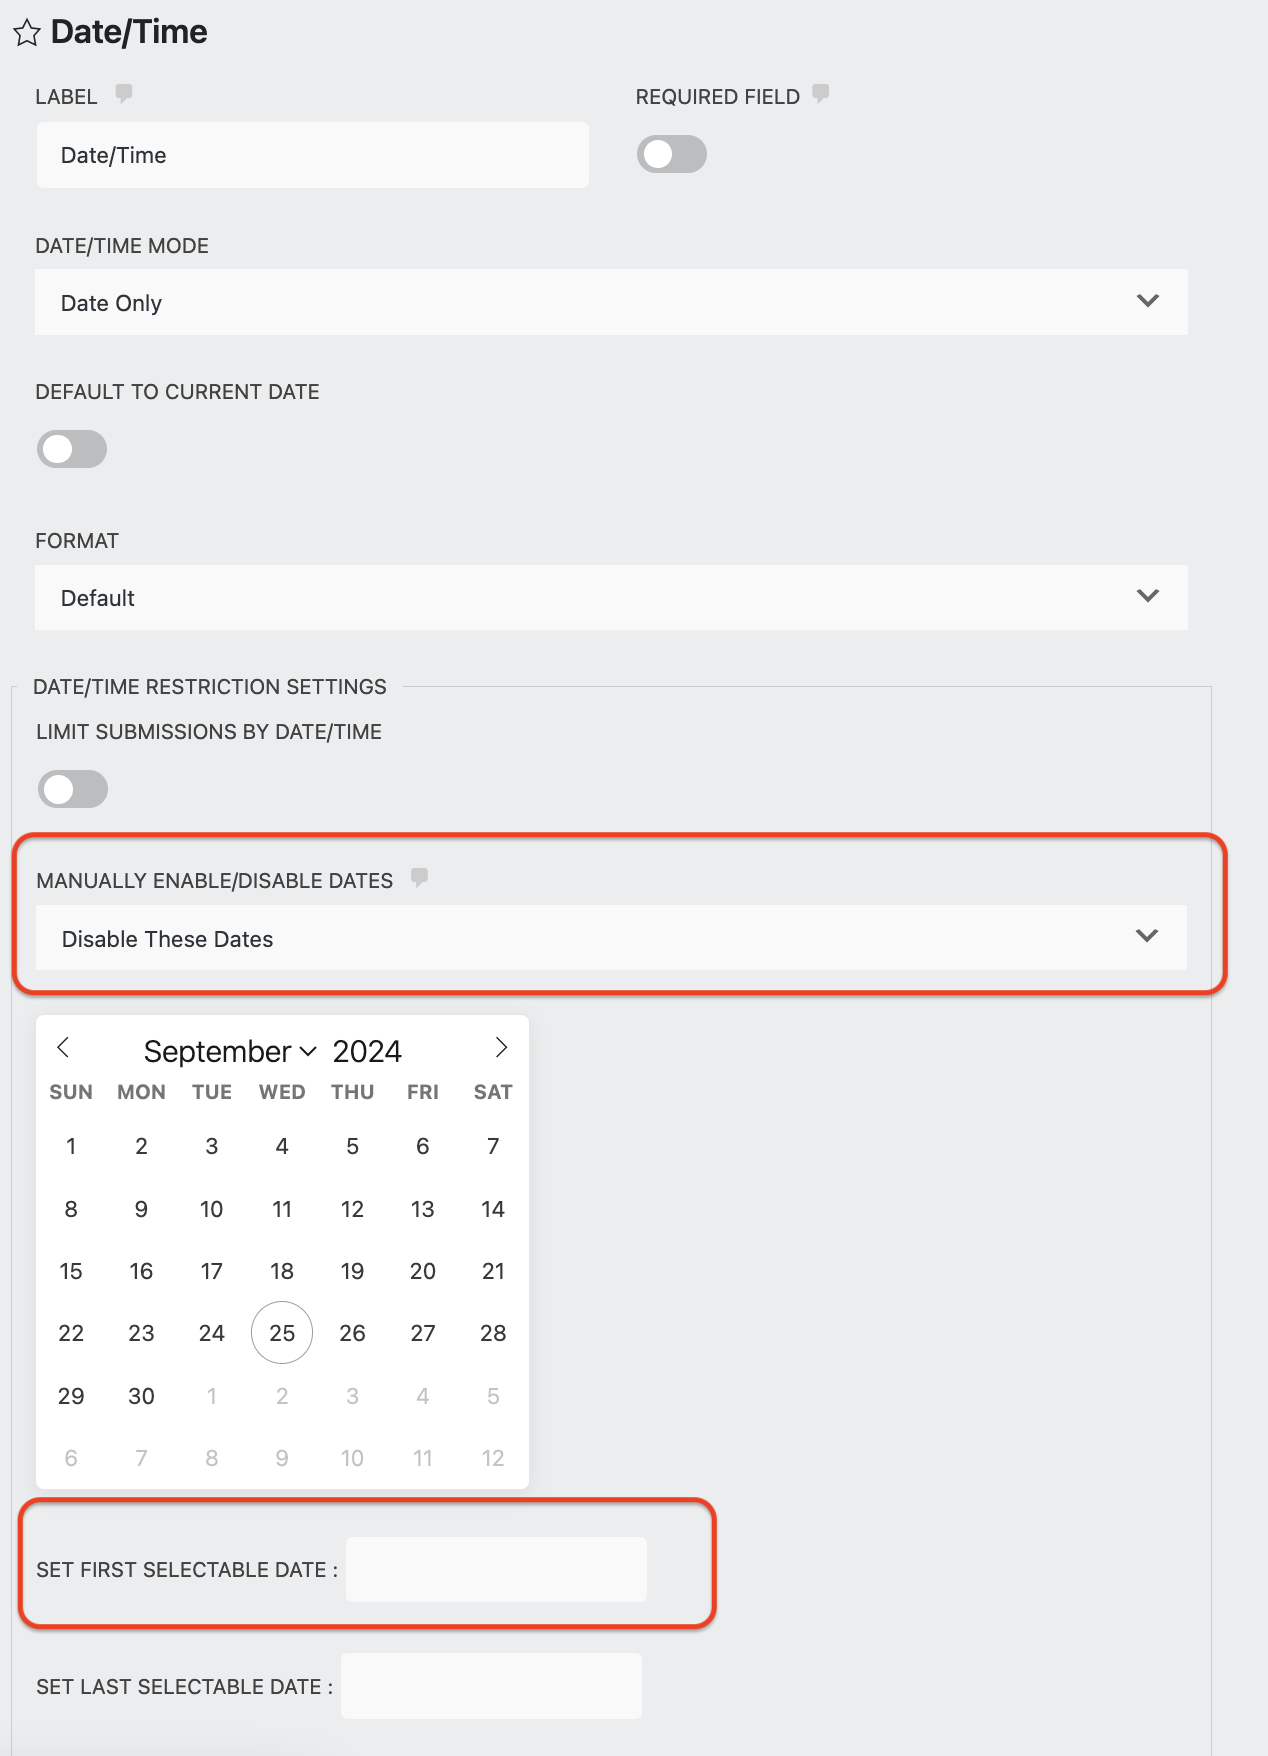Enable LIMIT SUBMISSIONS BY DATE/TIME
Image resolution: width=1268 pixels, height=1756 pixels.
click(x=72, y=789)
